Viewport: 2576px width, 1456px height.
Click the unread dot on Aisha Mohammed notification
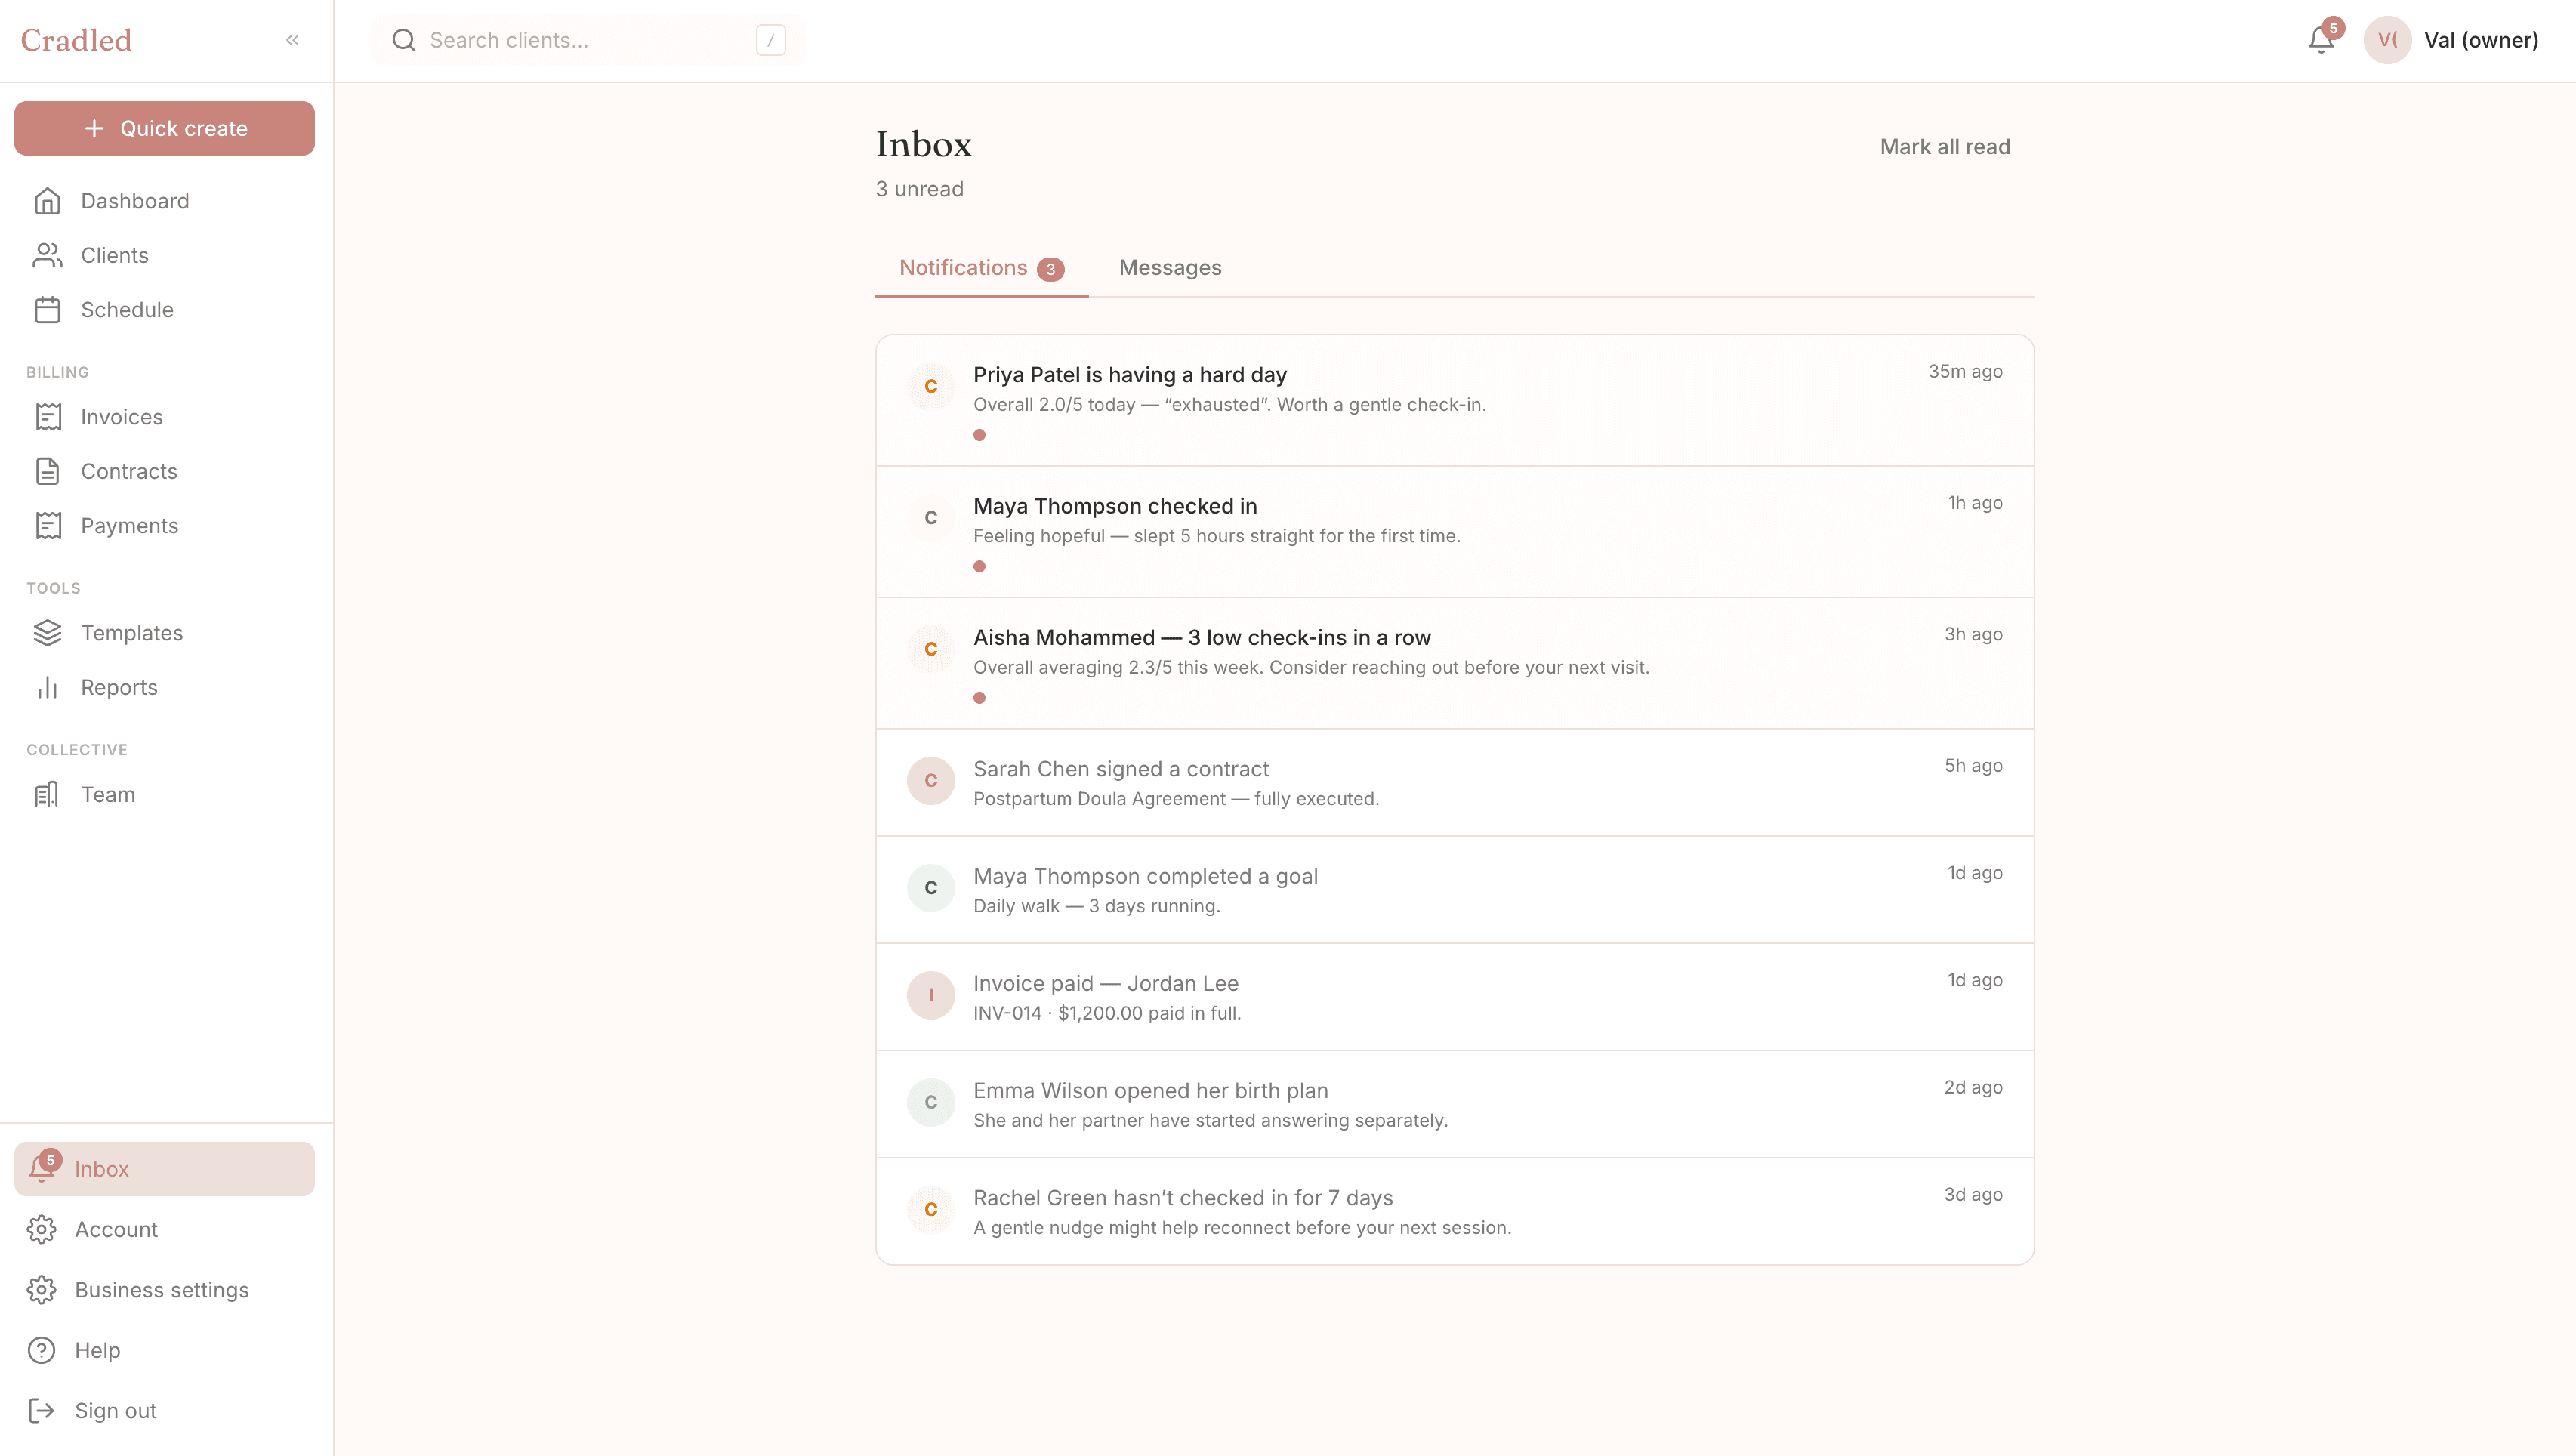click(979, 698)
